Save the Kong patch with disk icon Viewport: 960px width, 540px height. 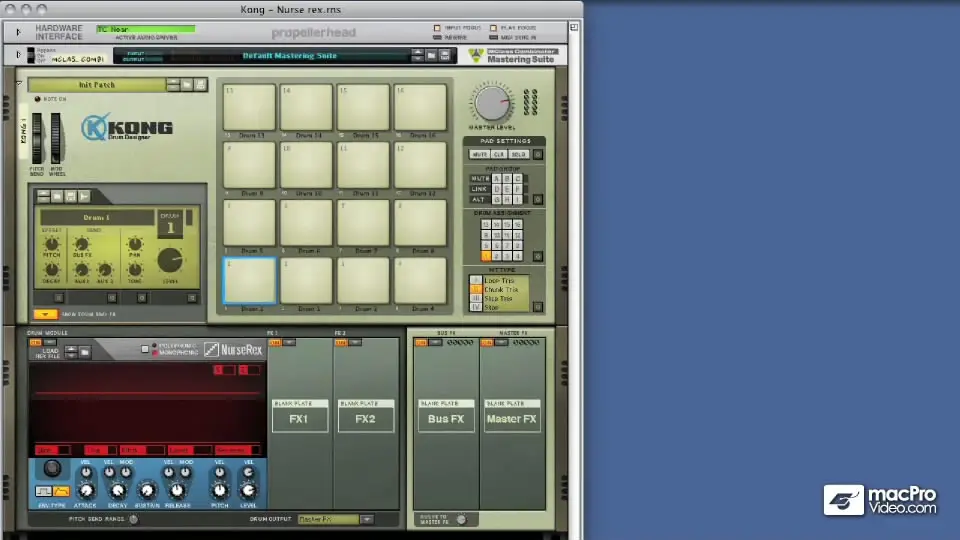(x=200, y=84)
